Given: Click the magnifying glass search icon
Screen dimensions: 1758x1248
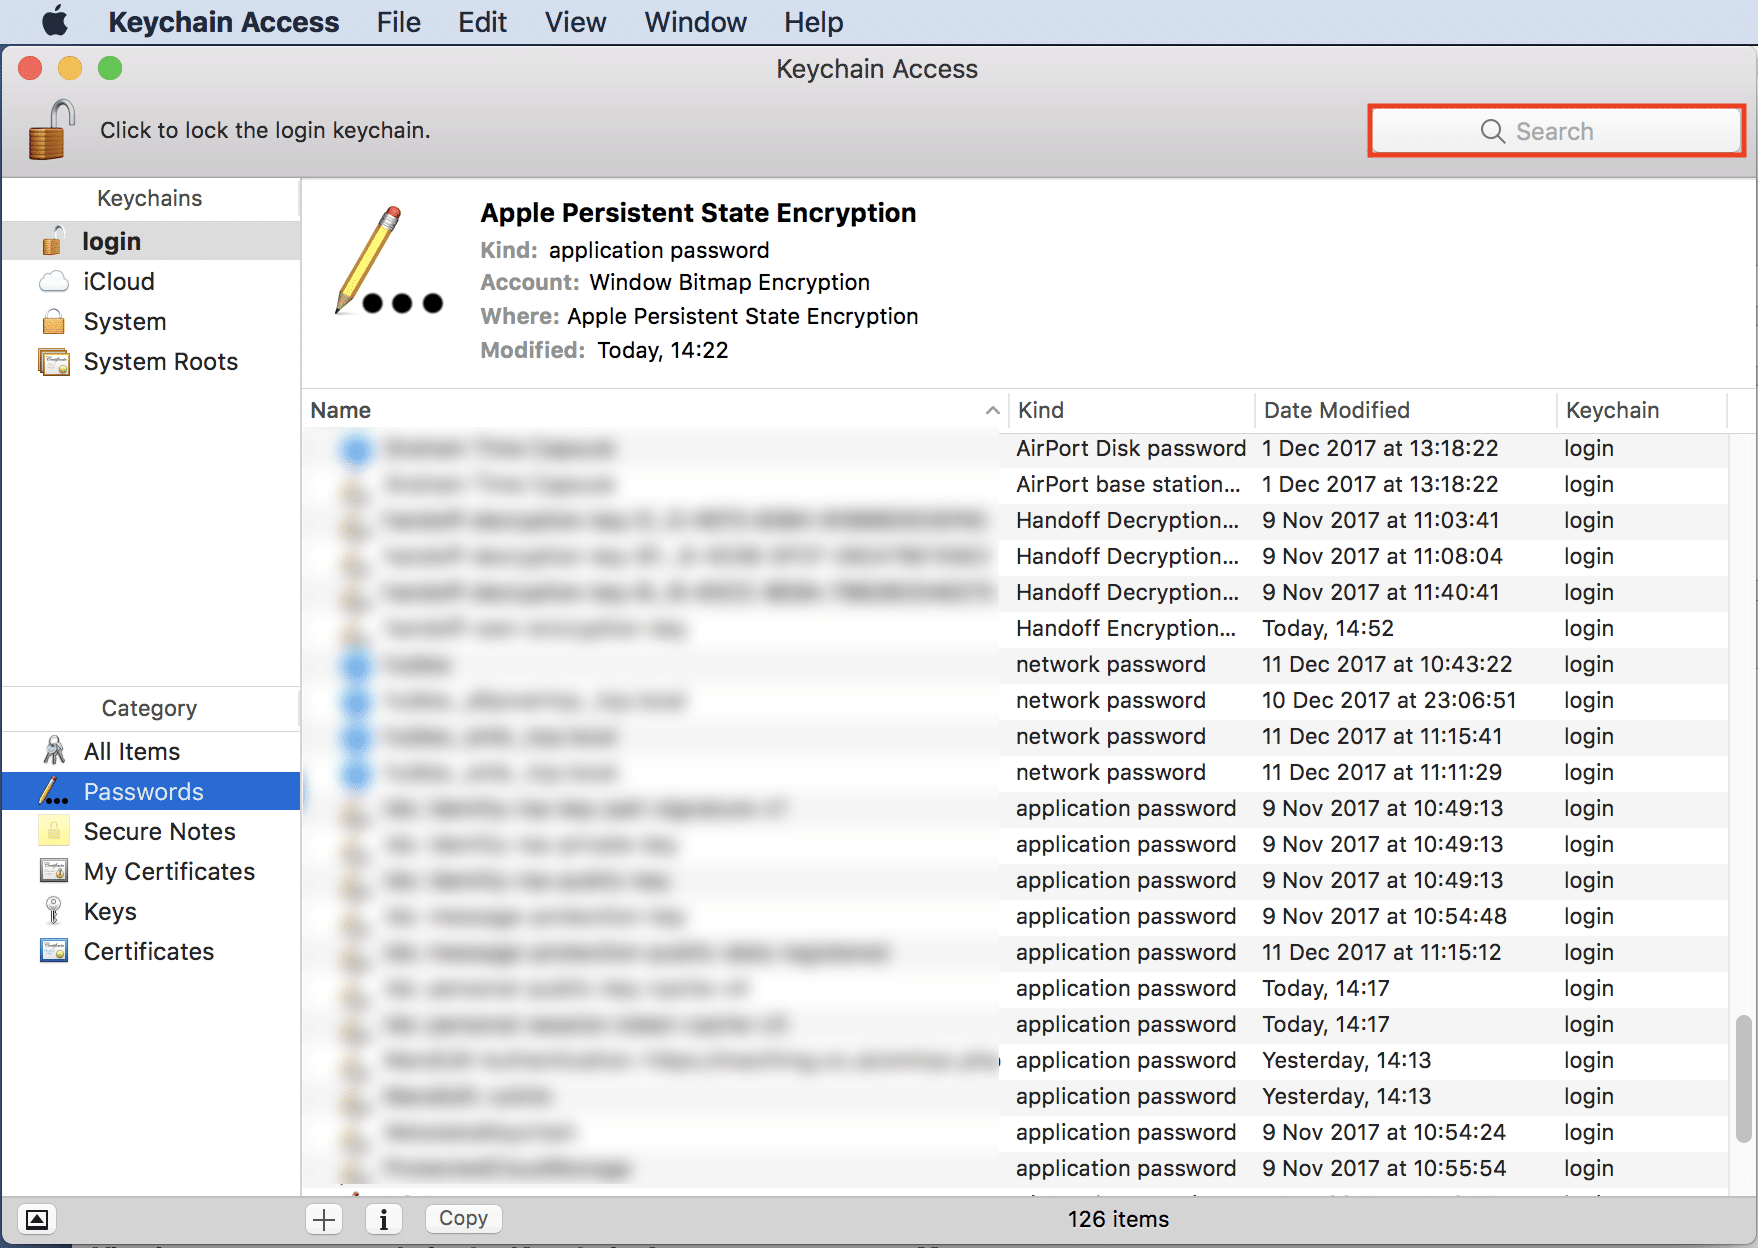Looking at the screenshot, I should pyautogui.click(x=1493, y=131).
